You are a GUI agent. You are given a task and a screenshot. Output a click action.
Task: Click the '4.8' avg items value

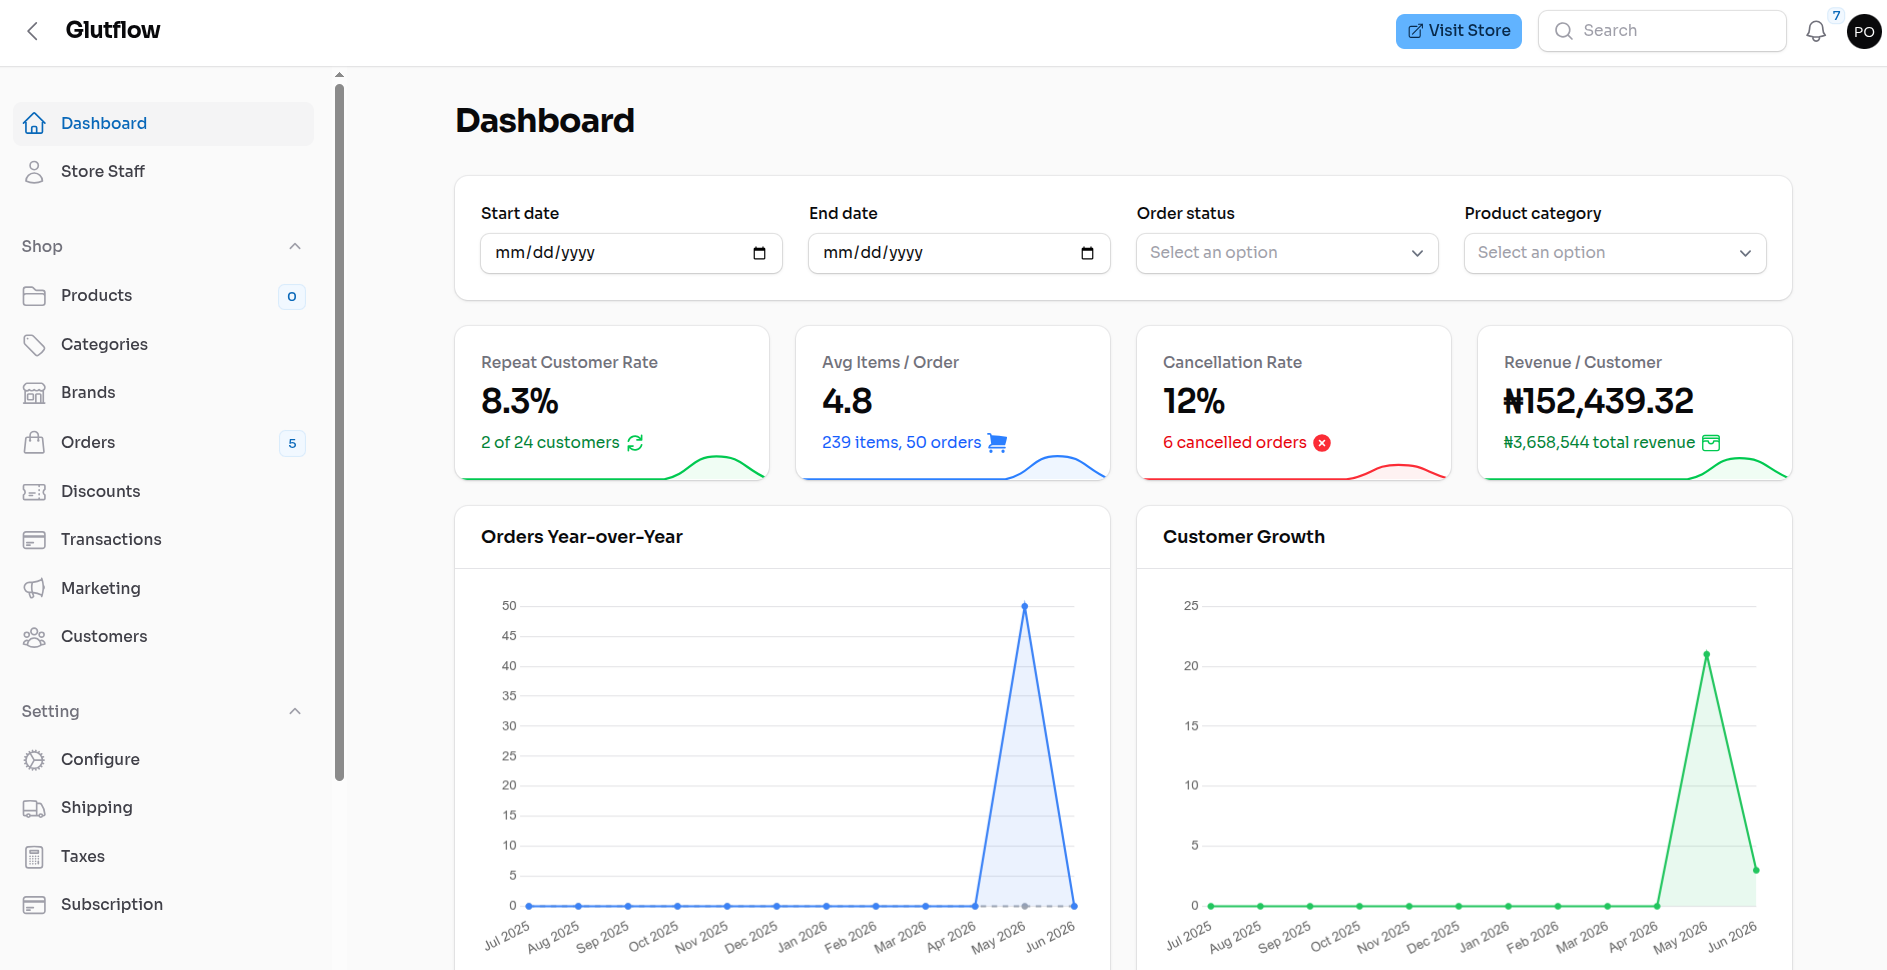point(847,402)
